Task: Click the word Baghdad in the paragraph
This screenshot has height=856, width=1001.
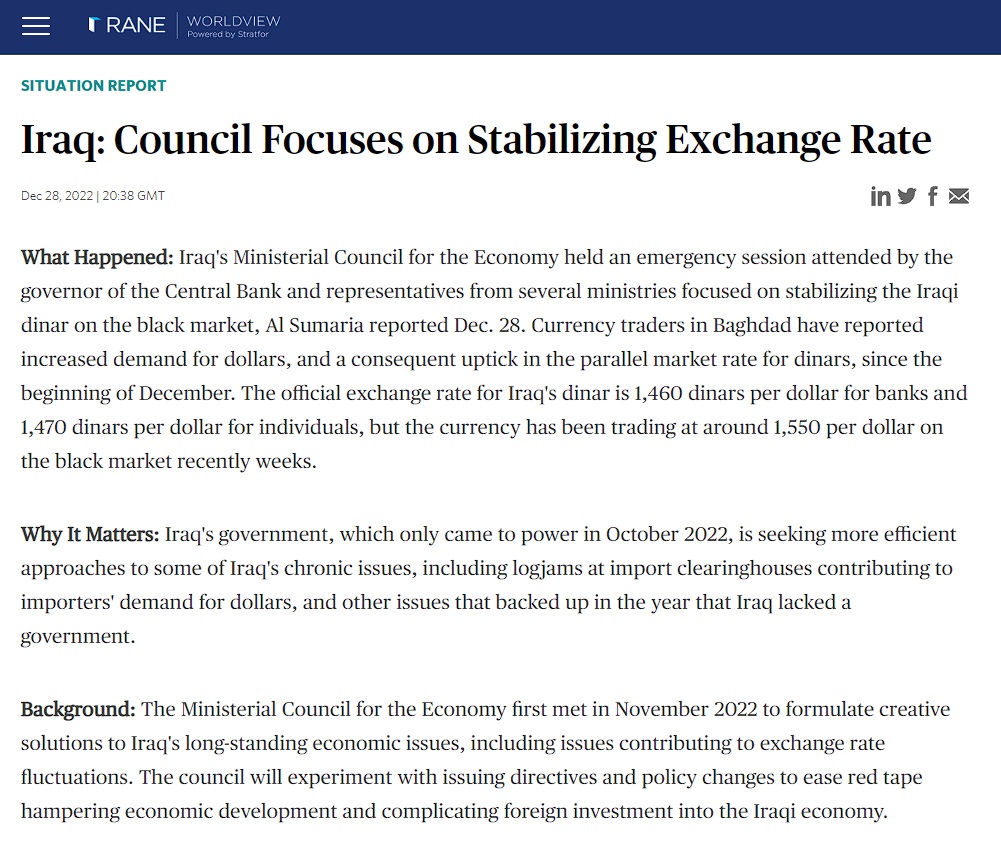Action: click(x=752, y=325)
